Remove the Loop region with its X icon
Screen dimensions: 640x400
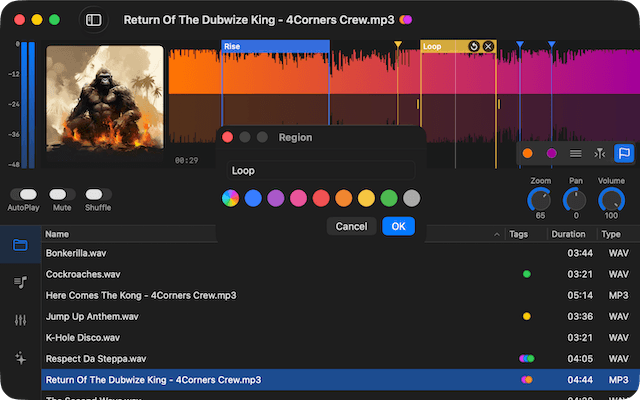tap(488, 46)
